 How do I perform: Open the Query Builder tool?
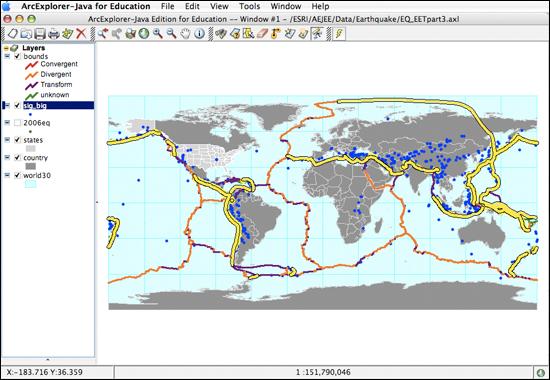[x=235, y=34]
